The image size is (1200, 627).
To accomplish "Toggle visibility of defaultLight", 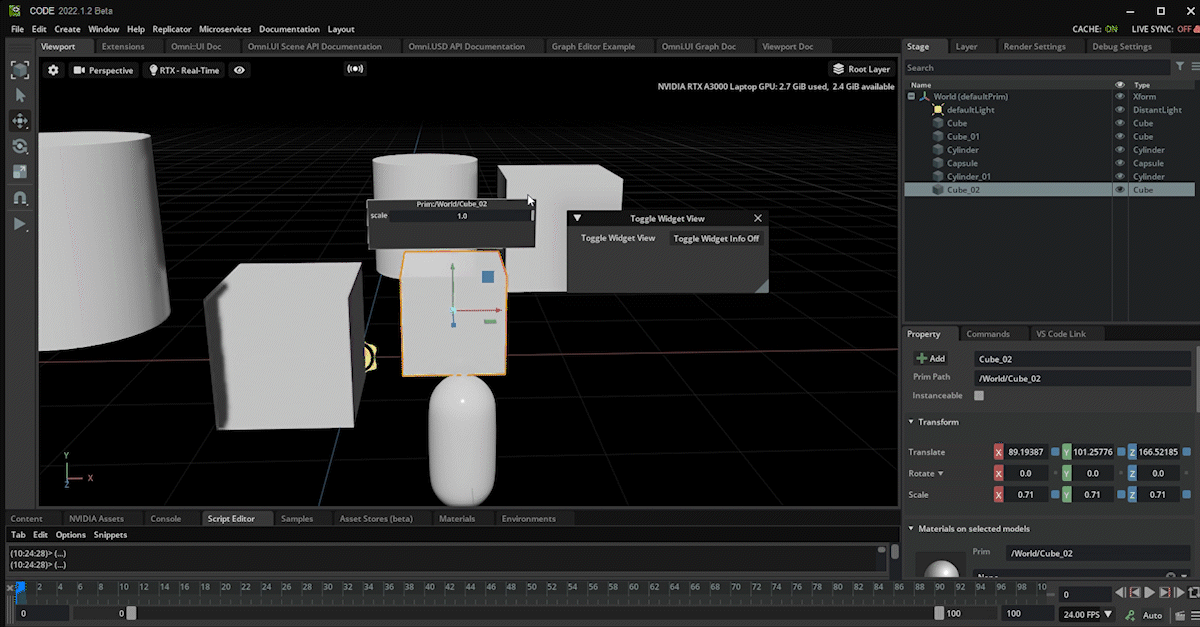I will (1120, 110).
